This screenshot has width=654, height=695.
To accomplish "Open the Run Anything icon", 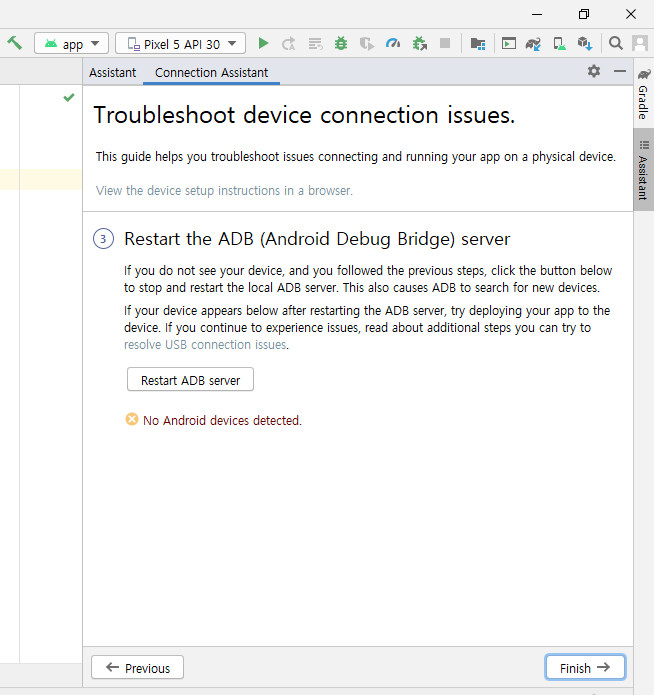I will pos(509,43).
